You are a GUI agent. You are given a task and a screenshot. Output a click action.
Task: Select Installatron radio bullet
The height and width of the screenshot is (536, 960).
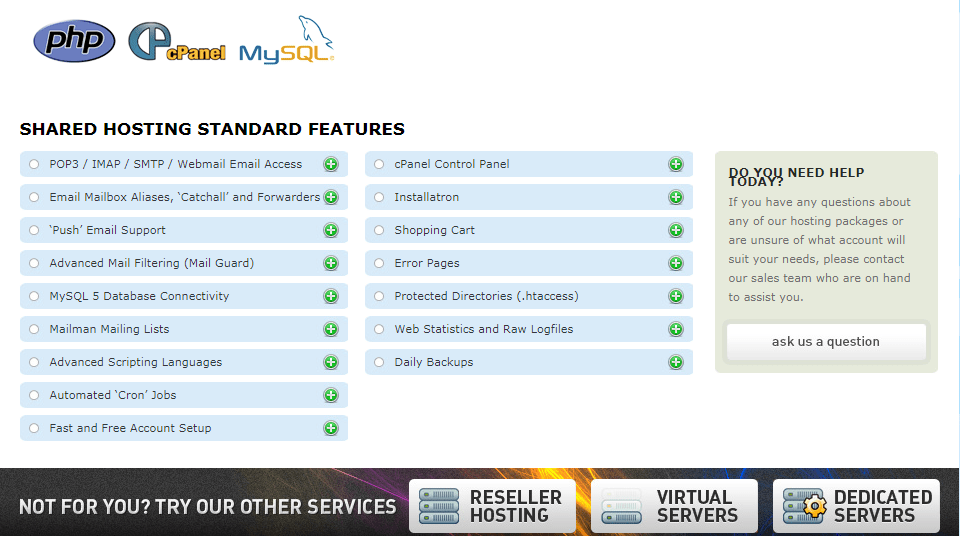pyautogui.click(x=379, y=197)
